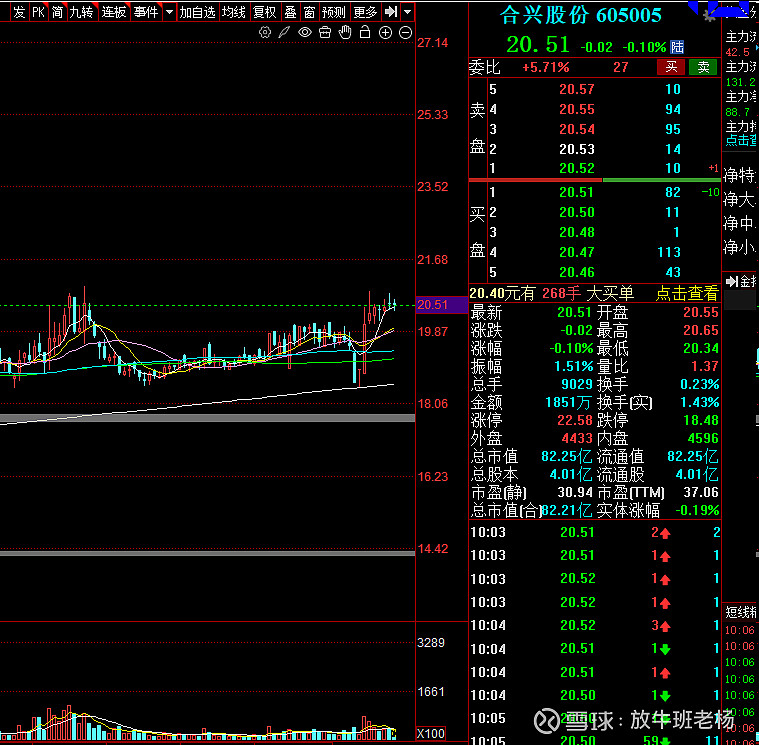Select sell level 5 price 20.57
Screen dimensions: 759x745
(577, 90)
